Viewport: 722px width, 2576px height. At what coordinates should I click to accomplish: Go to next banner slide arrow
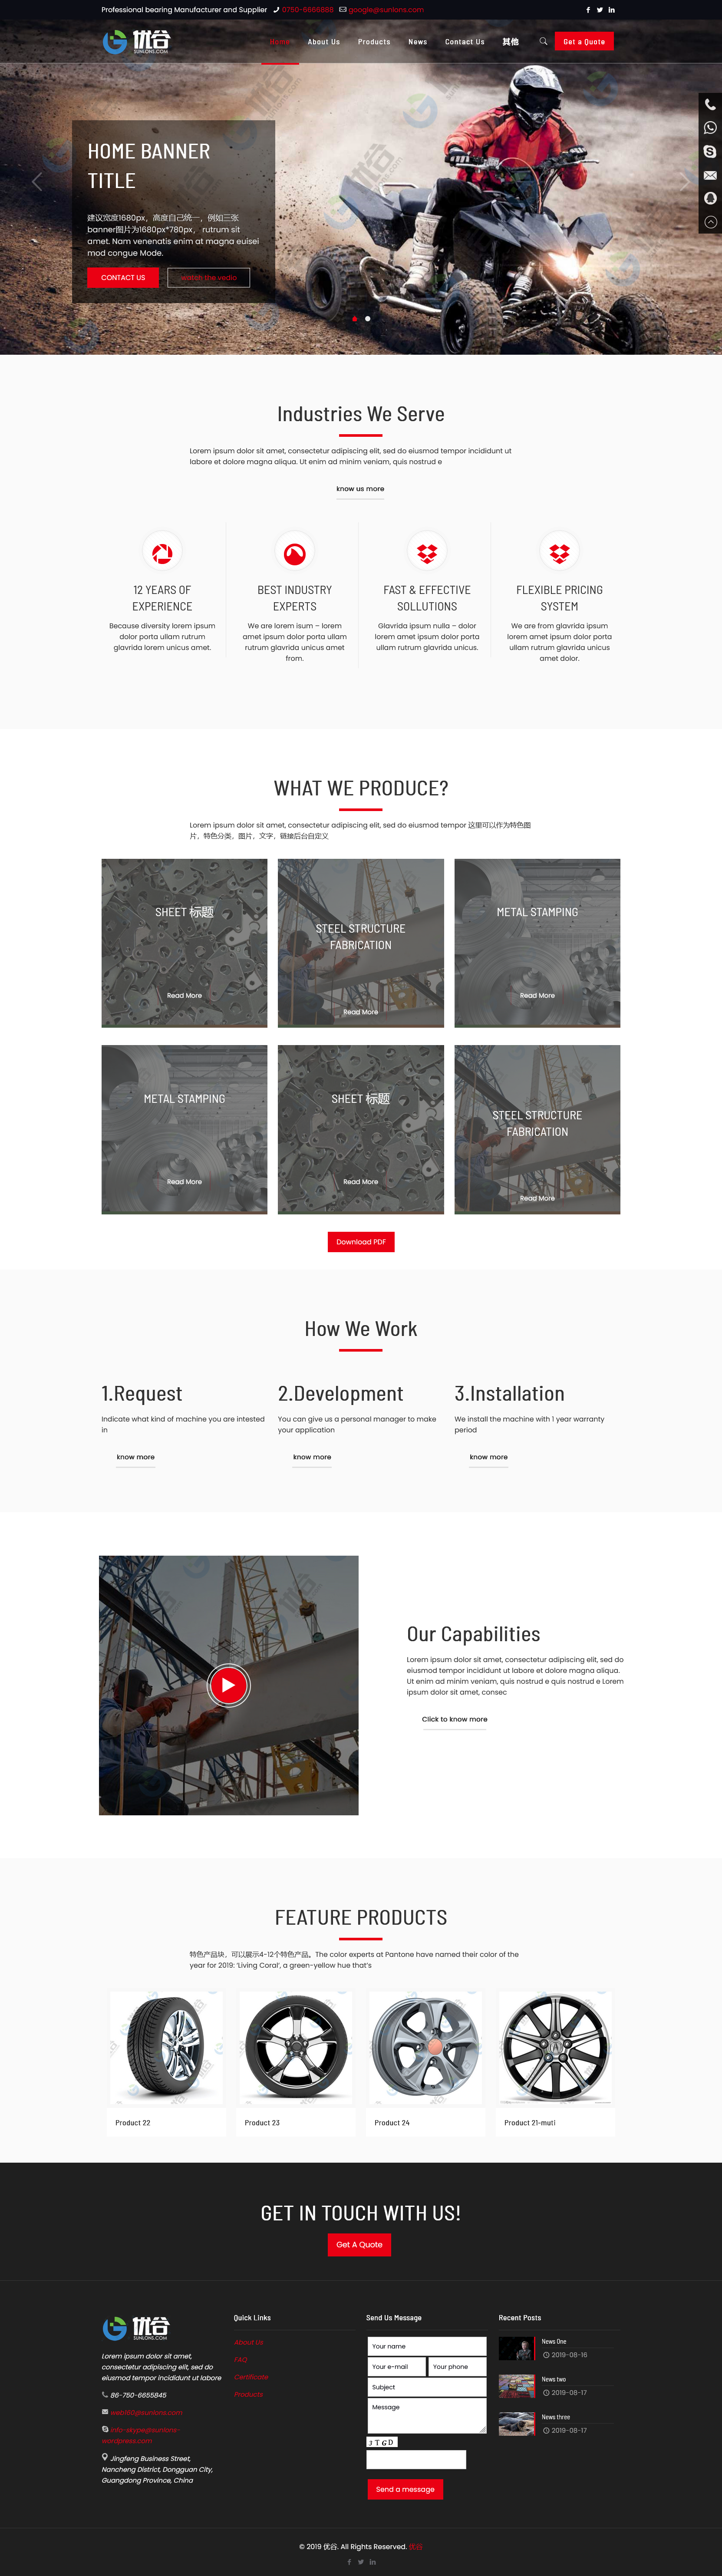(685, 181)
